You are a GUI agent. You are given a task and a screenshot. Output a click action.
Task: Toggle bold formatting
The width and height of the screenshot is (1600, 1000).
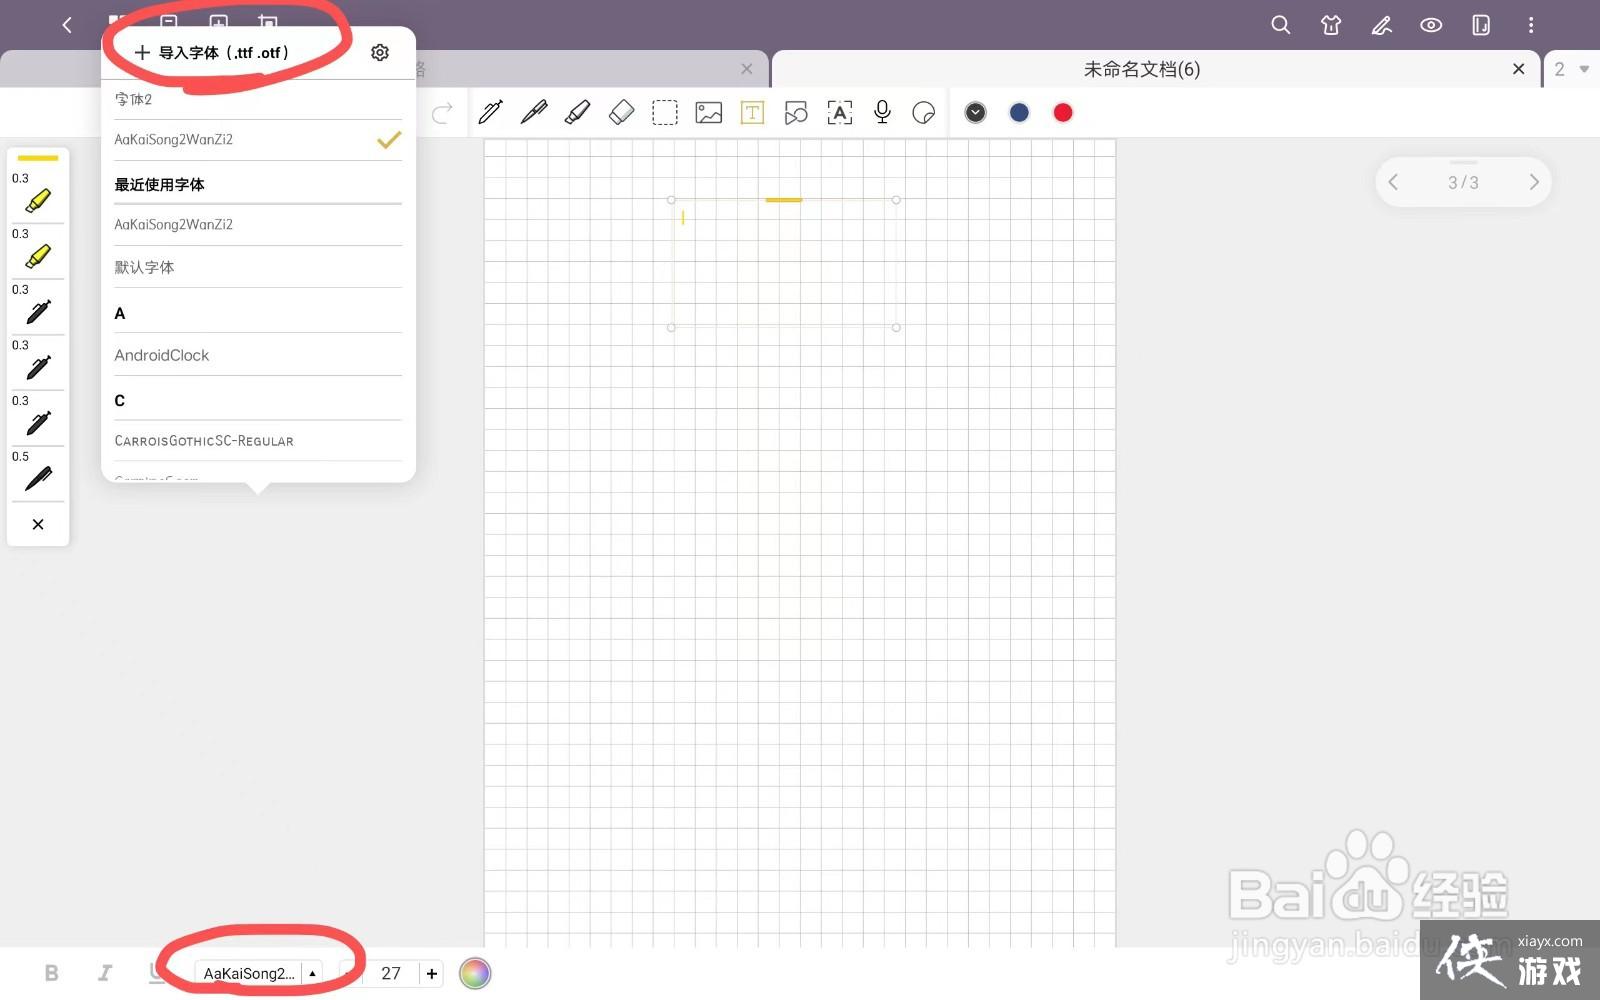pos(52,973)
